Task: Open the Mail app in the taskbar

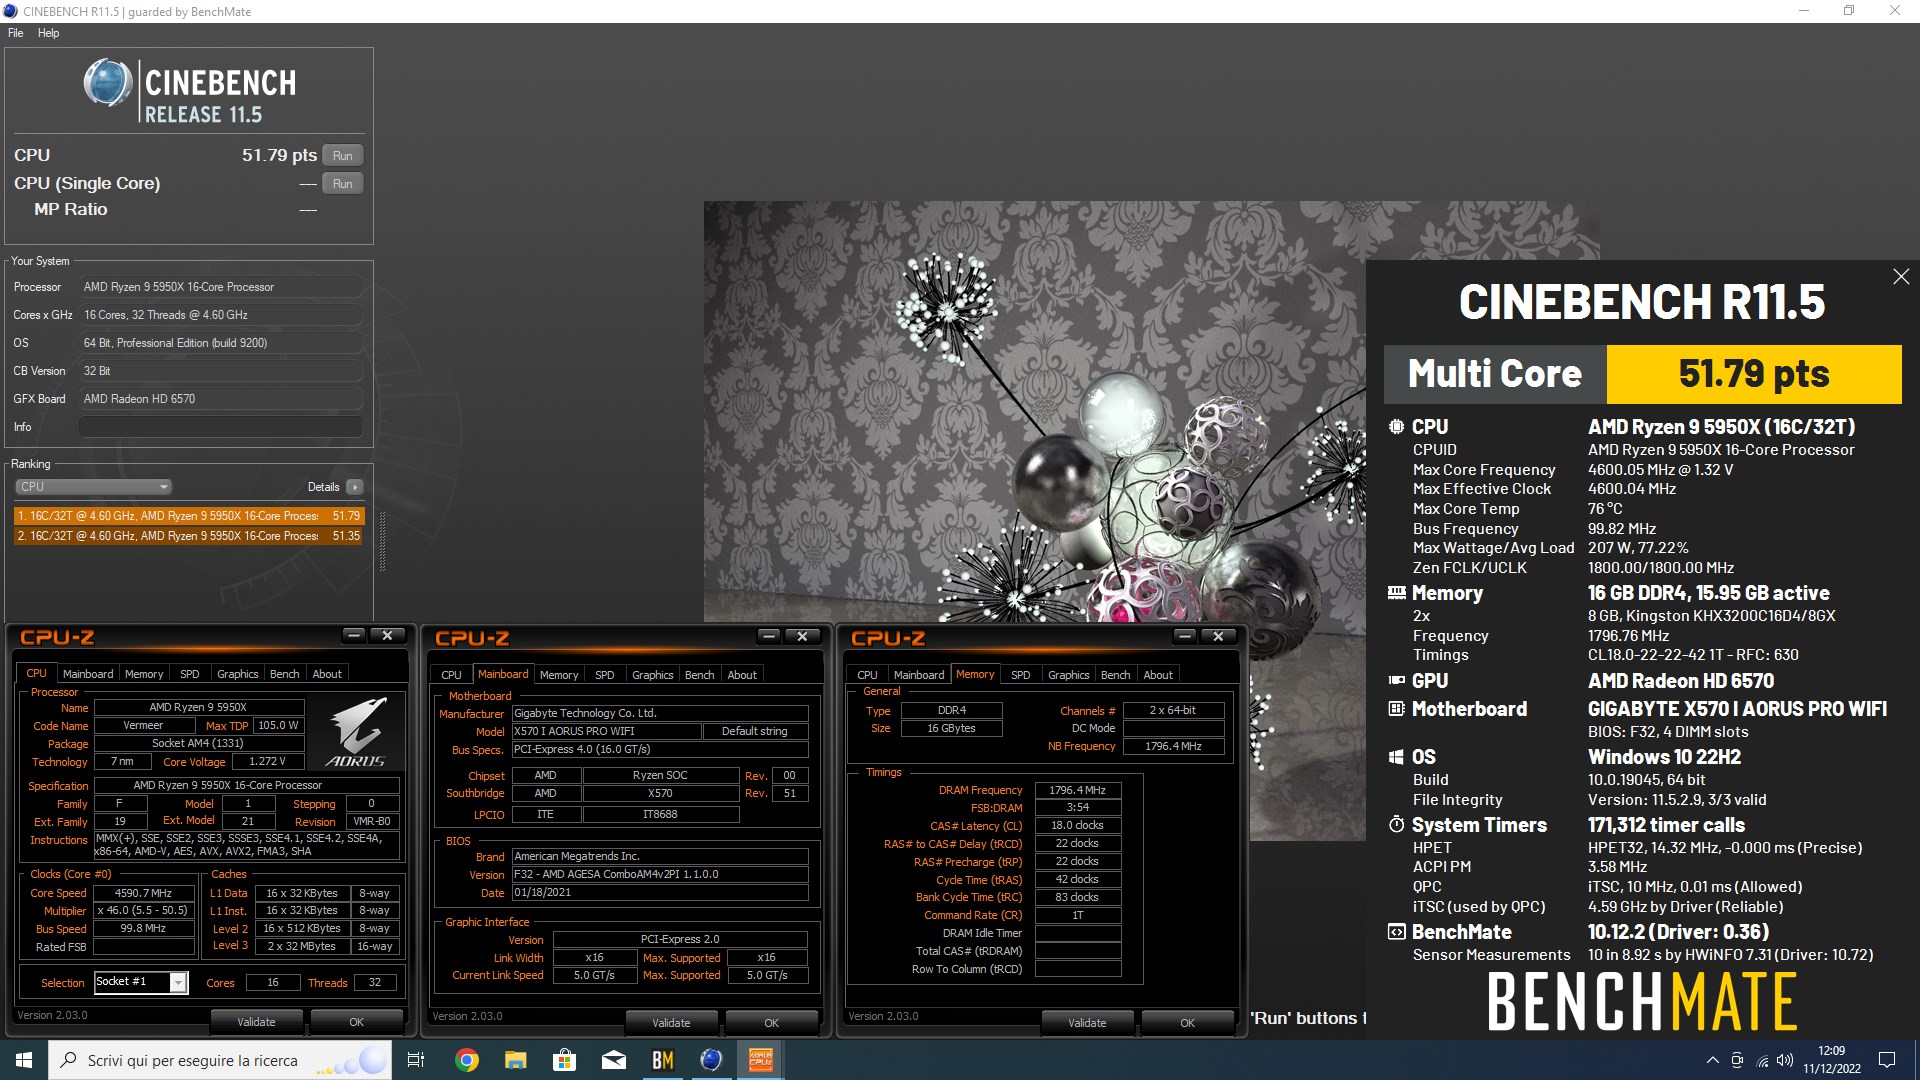Action: (613, 1060)
